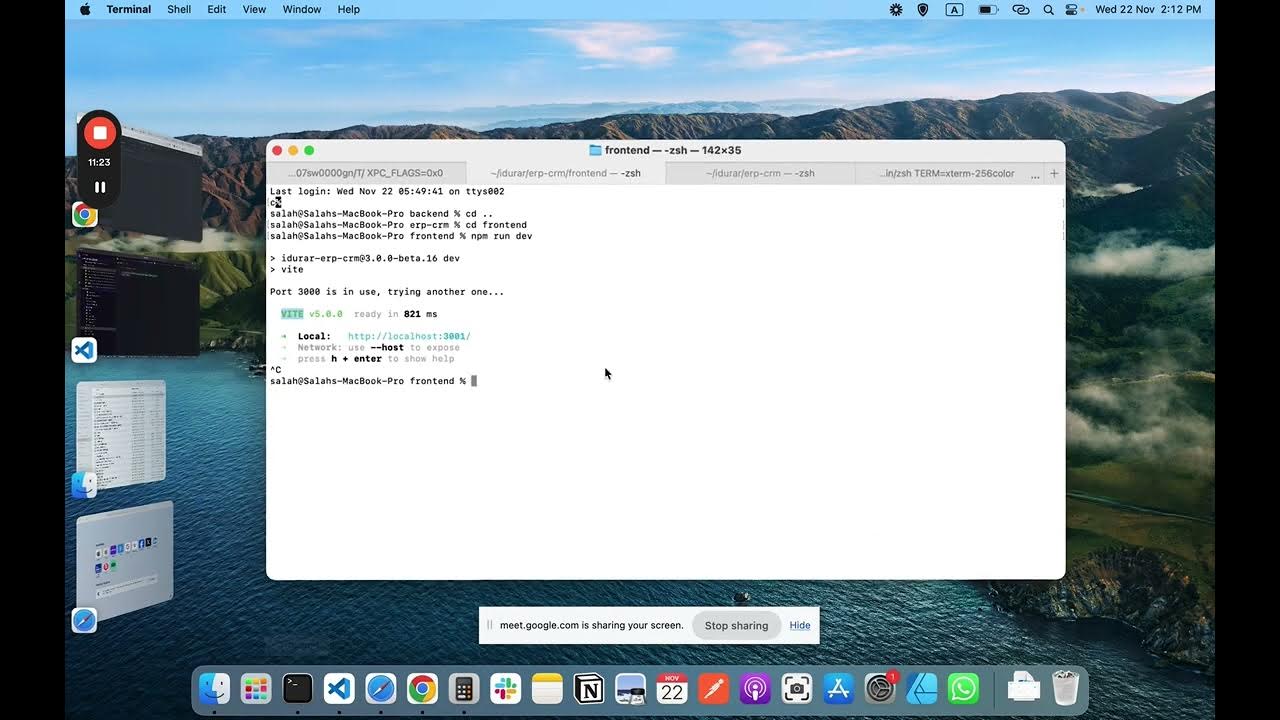Click the Stop sharing button
The height and width of the screenshot is (720, 1280).
pos(736,625)
